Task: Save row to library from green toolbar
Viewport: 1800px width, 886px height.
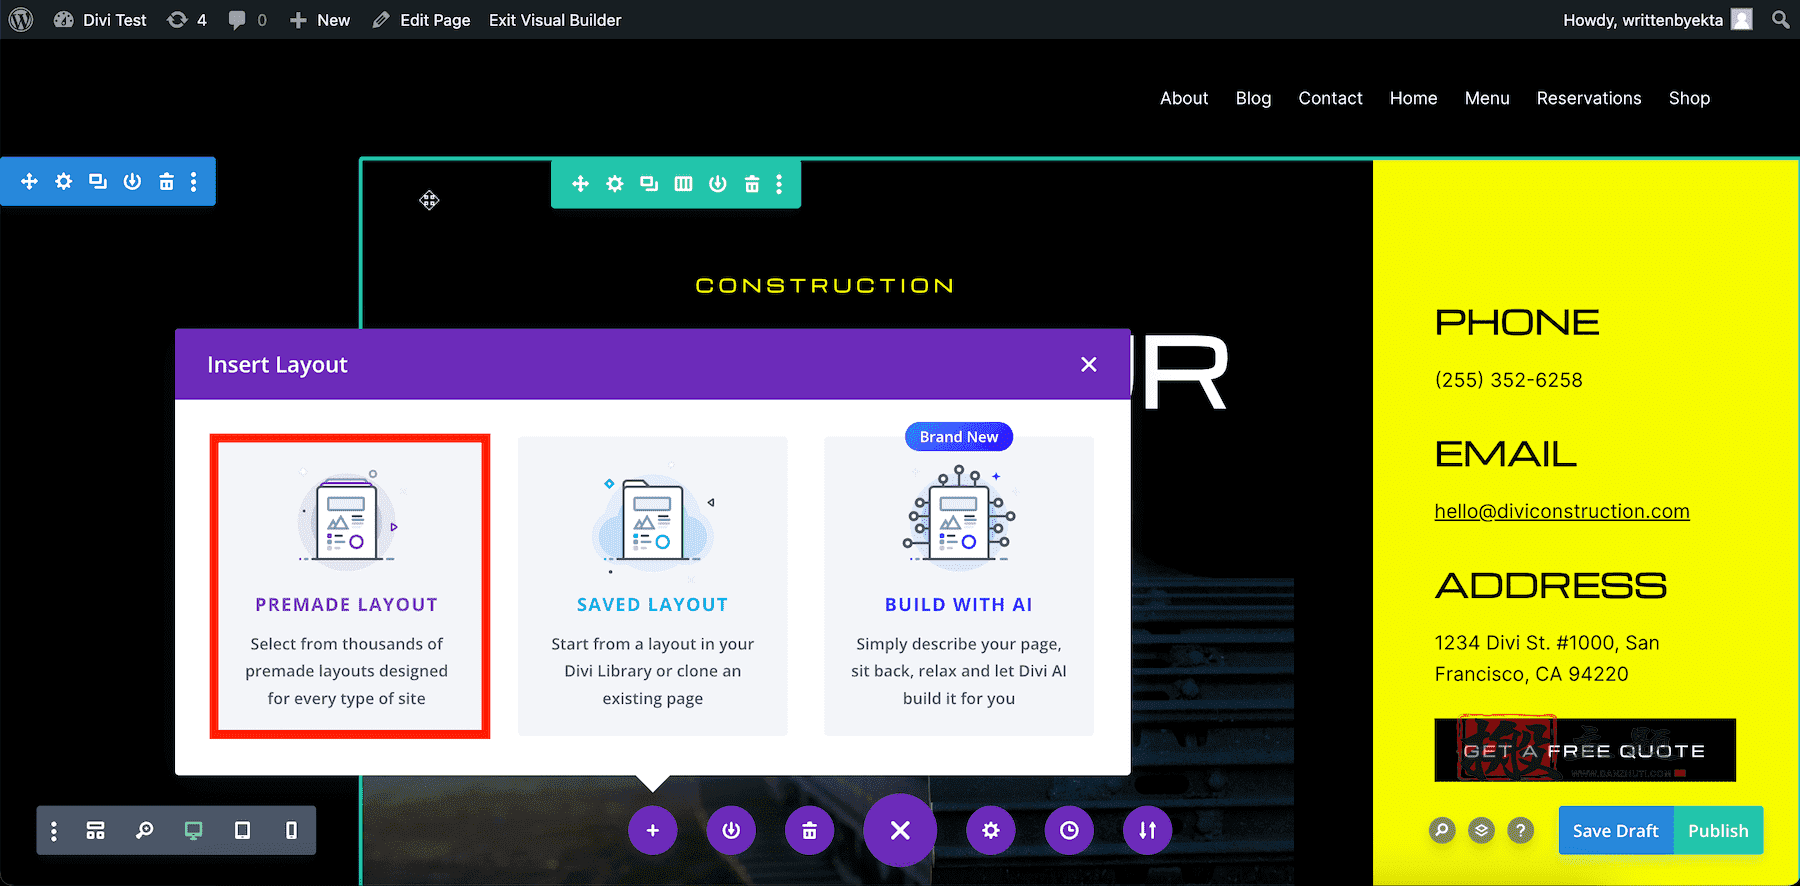Action: 718,184
